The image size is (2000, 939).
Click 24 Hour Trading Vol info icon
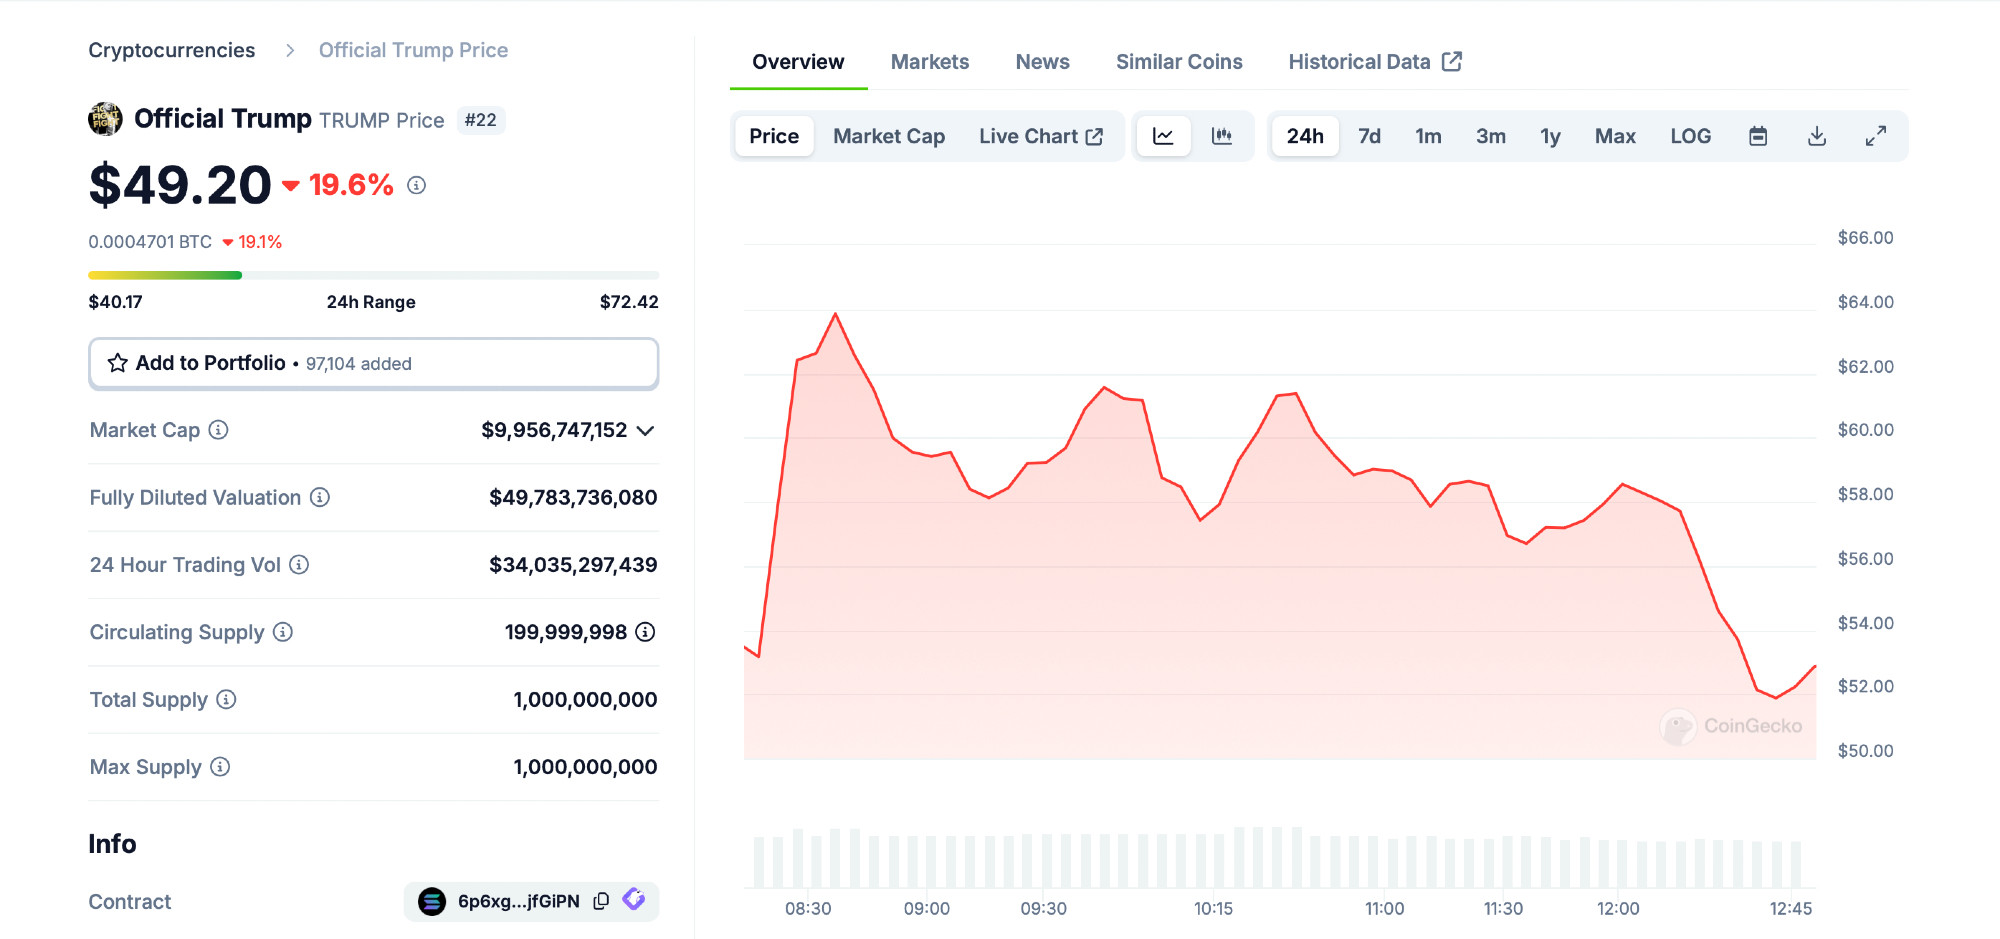pyautogui.click(x=299, y=565)
